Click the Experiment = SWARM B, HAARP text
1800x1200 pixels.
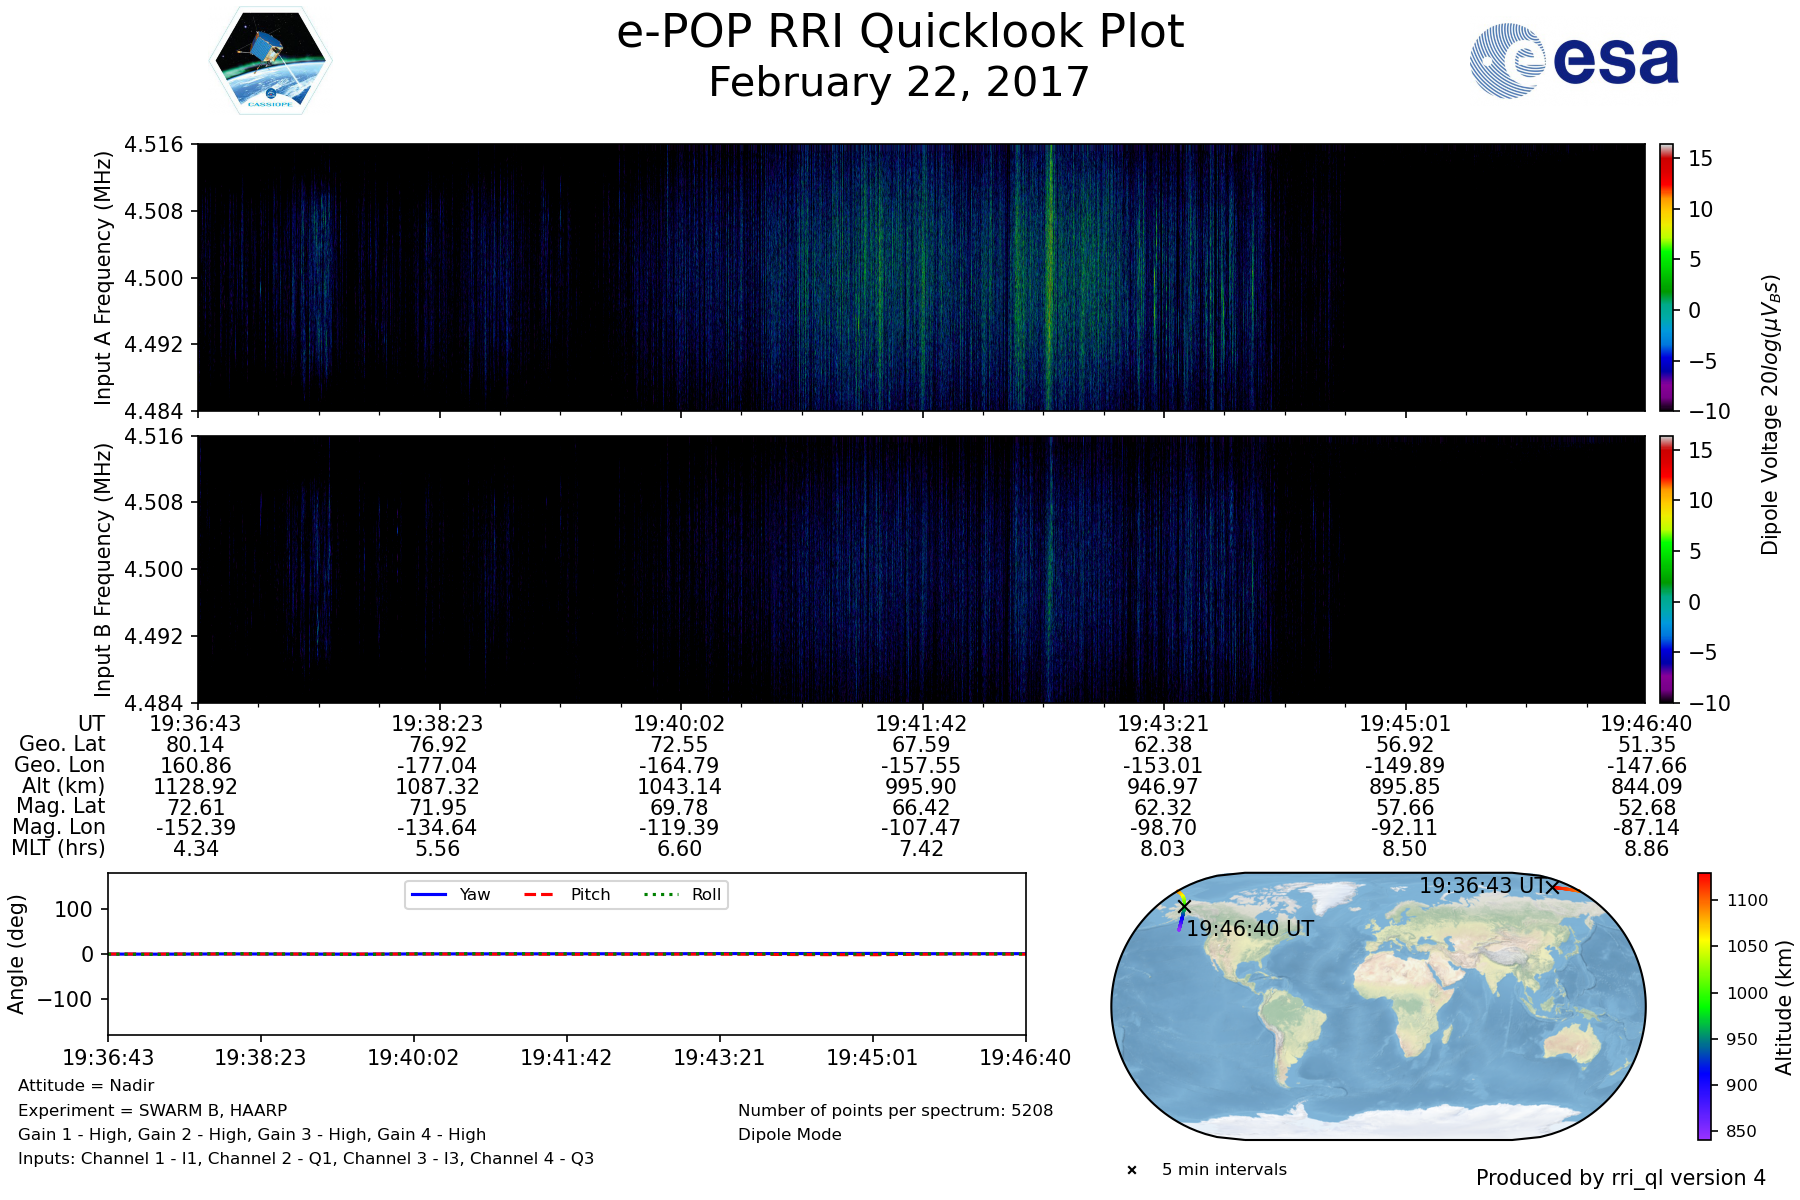152,1110
